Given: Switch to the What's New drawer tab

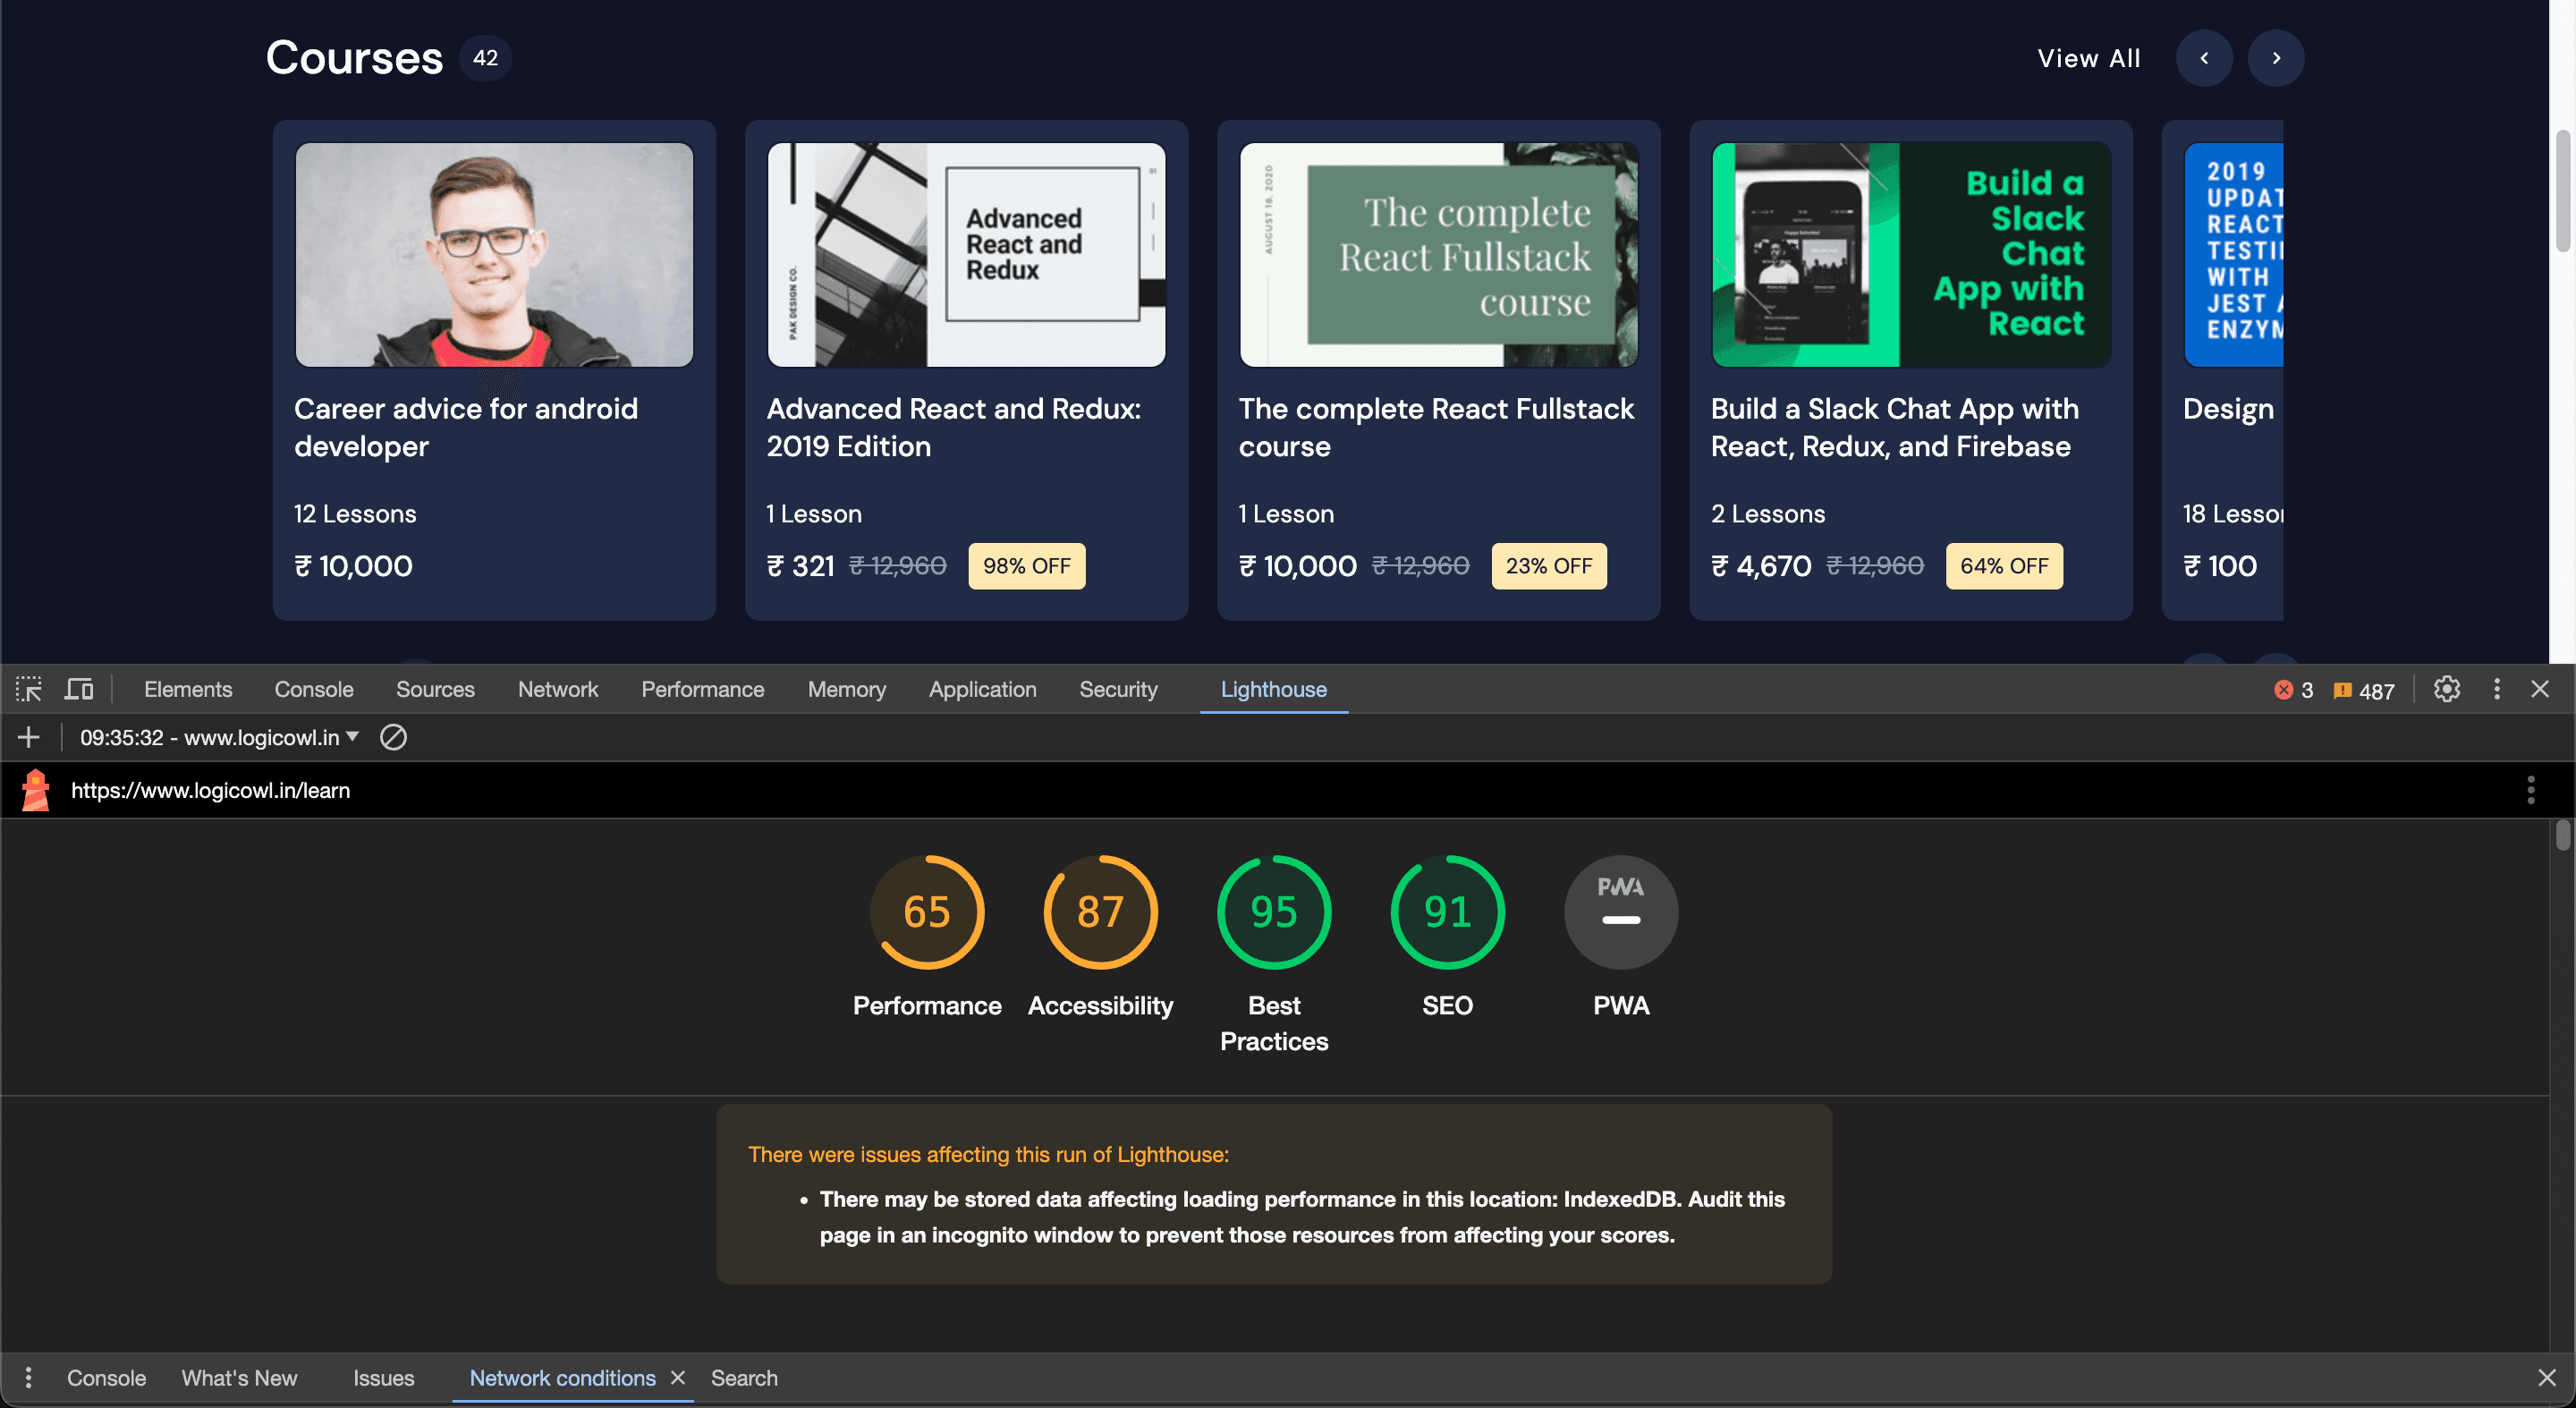Looking at the screenshot, I should [x=239, y=1377].
